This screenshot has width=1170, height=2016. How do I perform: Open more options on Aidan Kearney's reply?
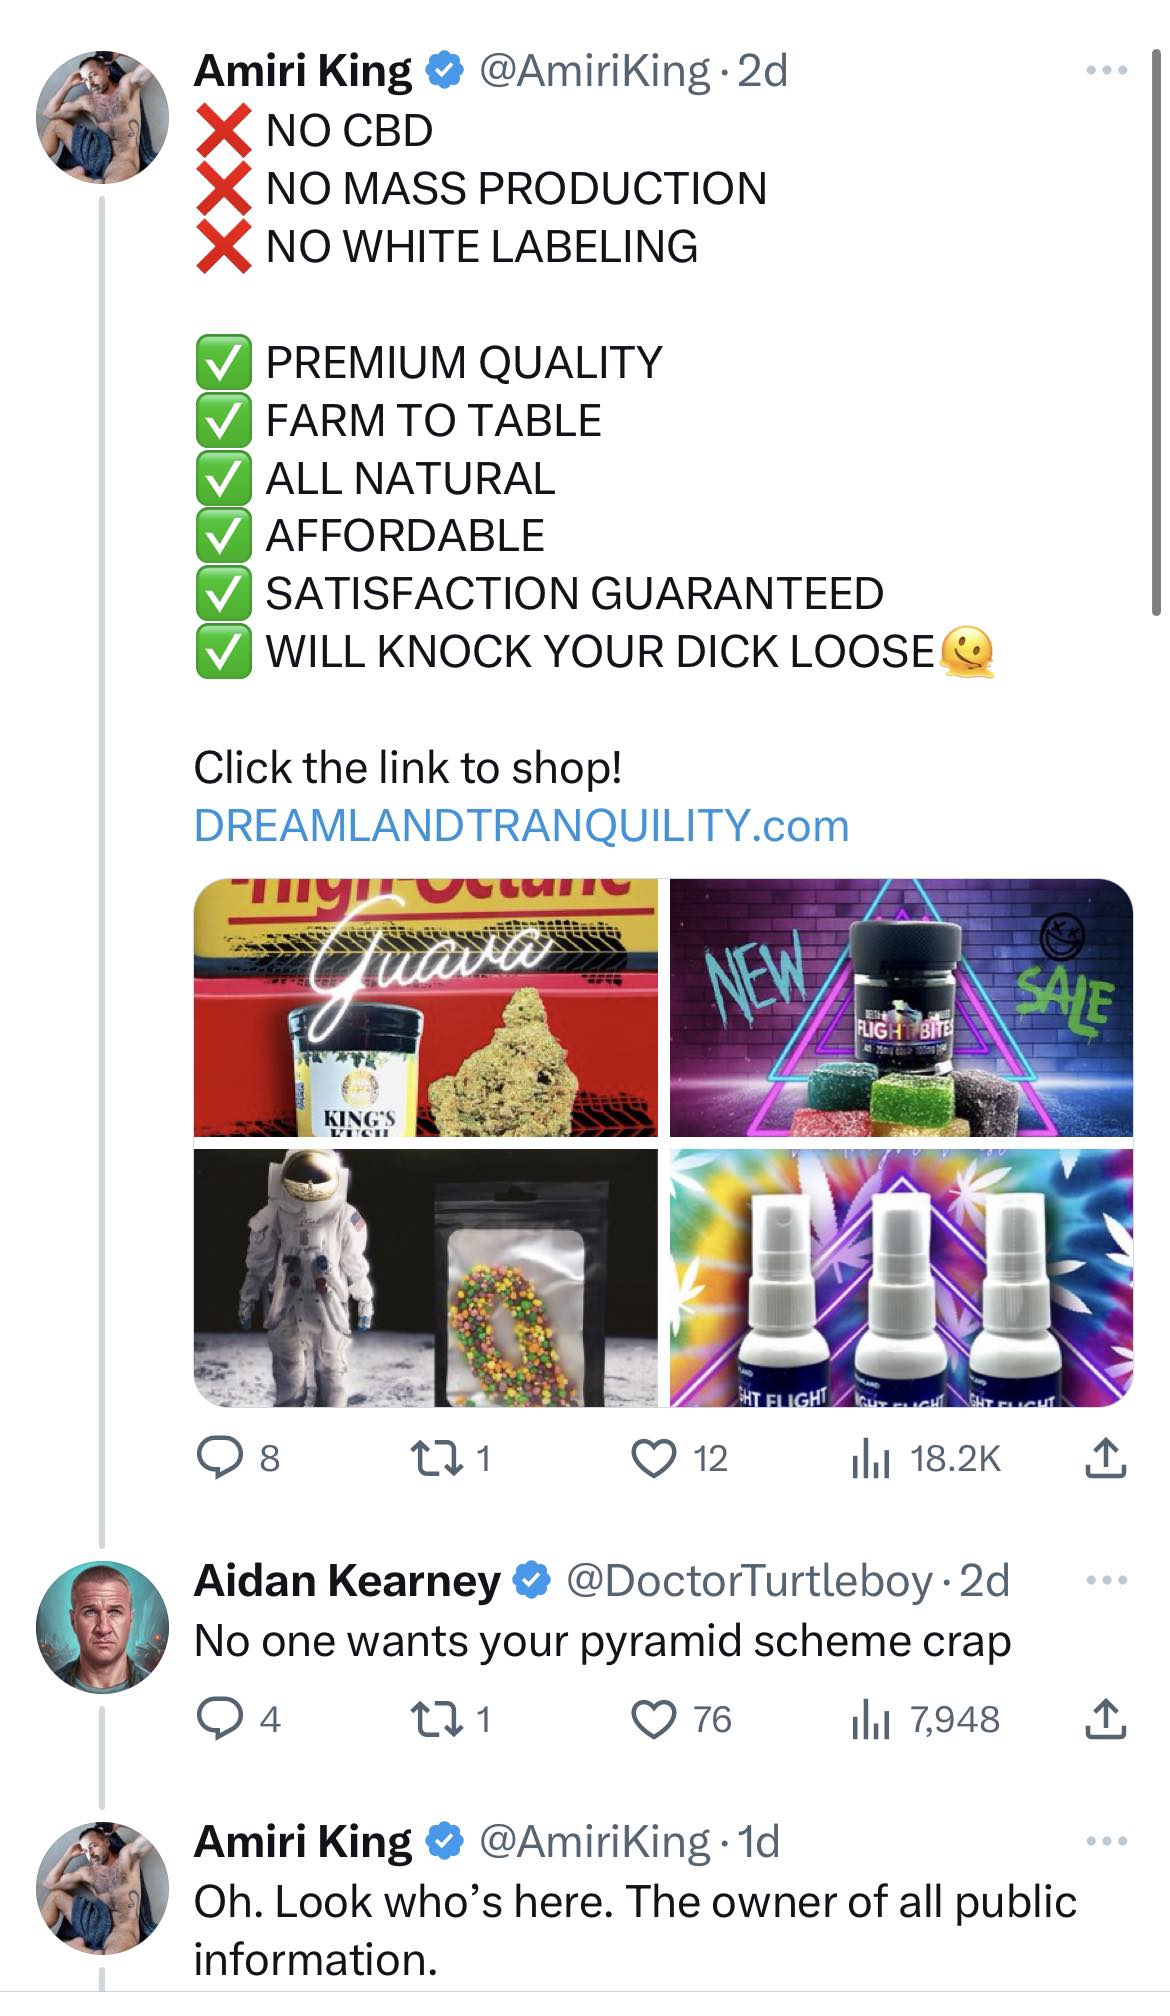click(1106, 1581)
